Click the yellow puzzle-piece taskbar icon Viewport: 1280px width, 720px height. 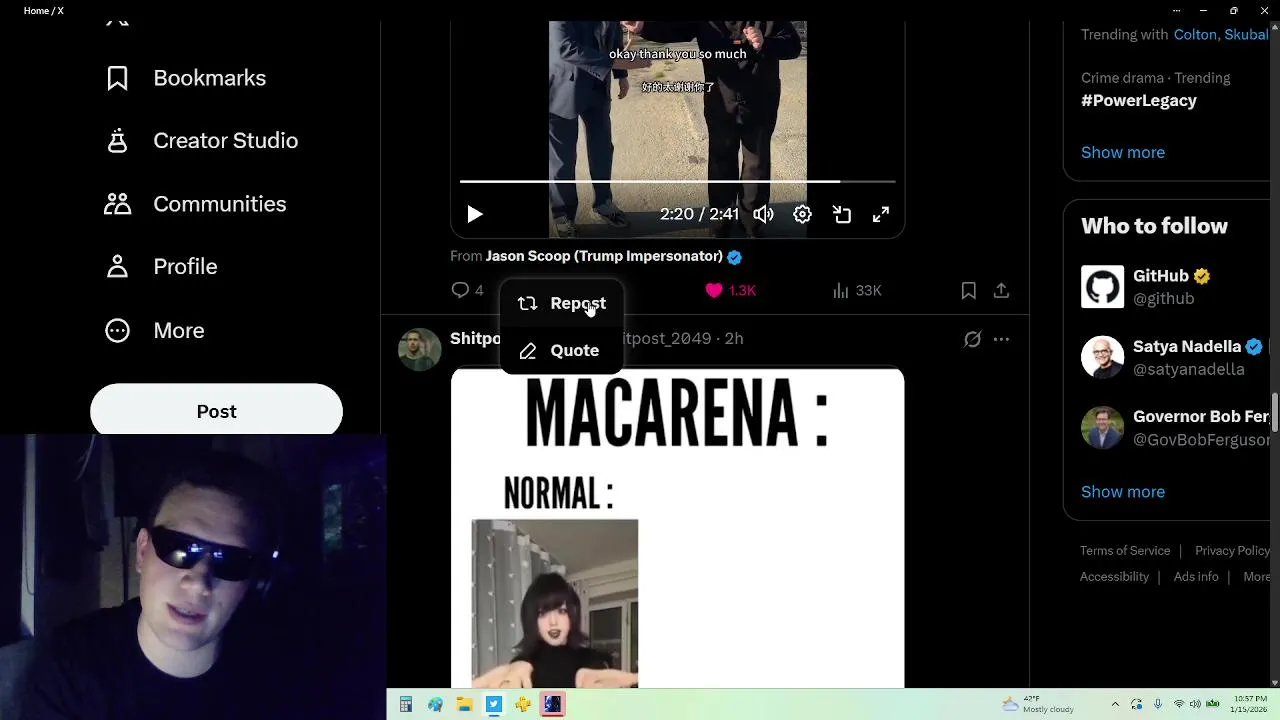523,705
